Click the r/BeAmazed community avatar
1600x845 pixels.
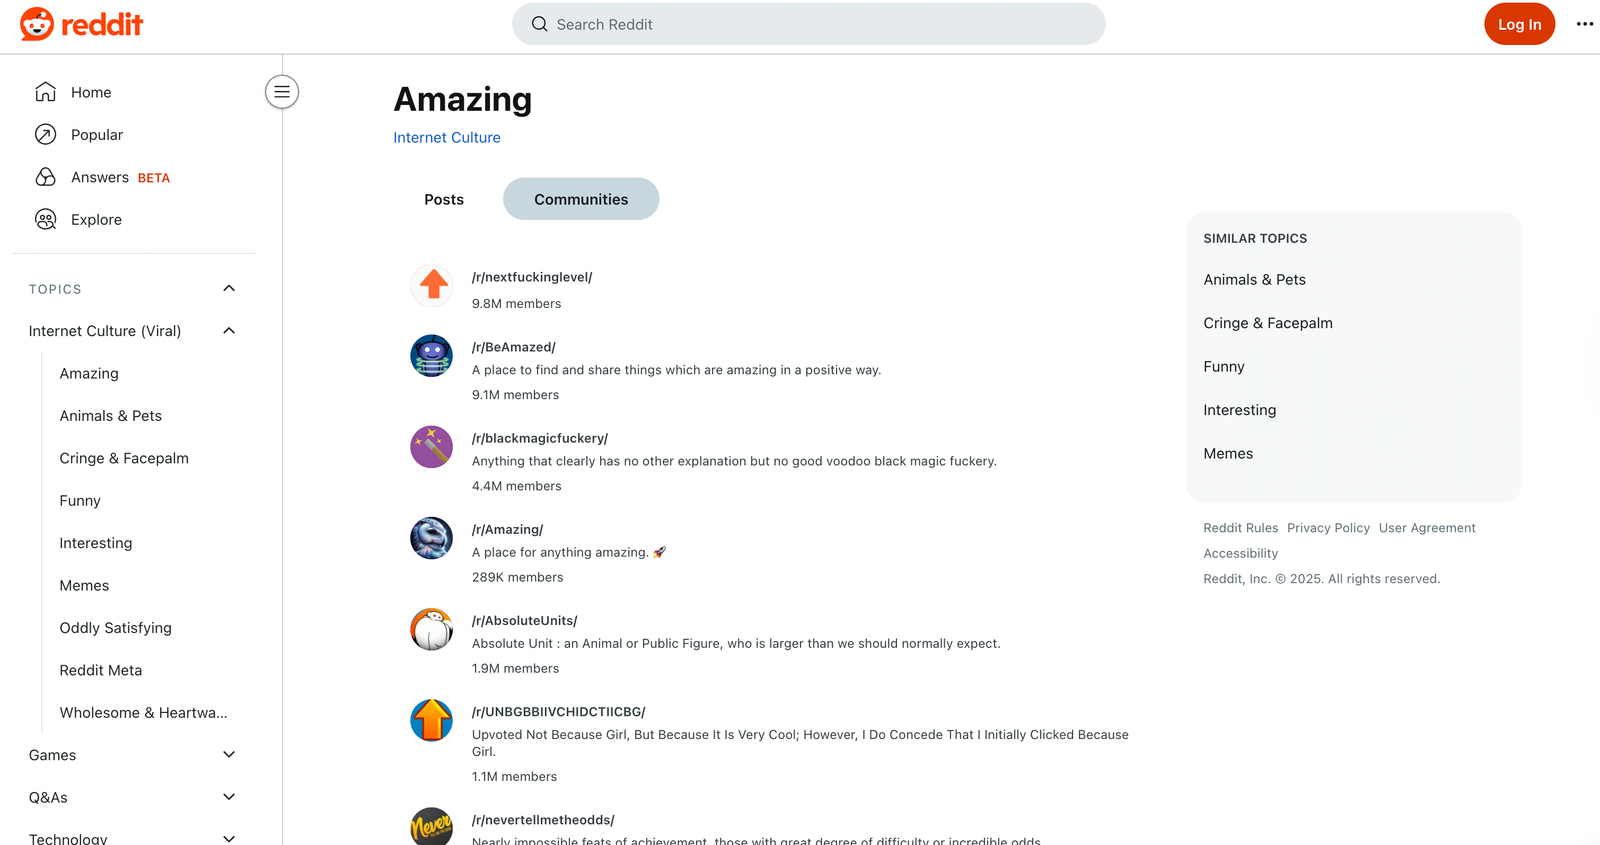click(x=432, y=355)
